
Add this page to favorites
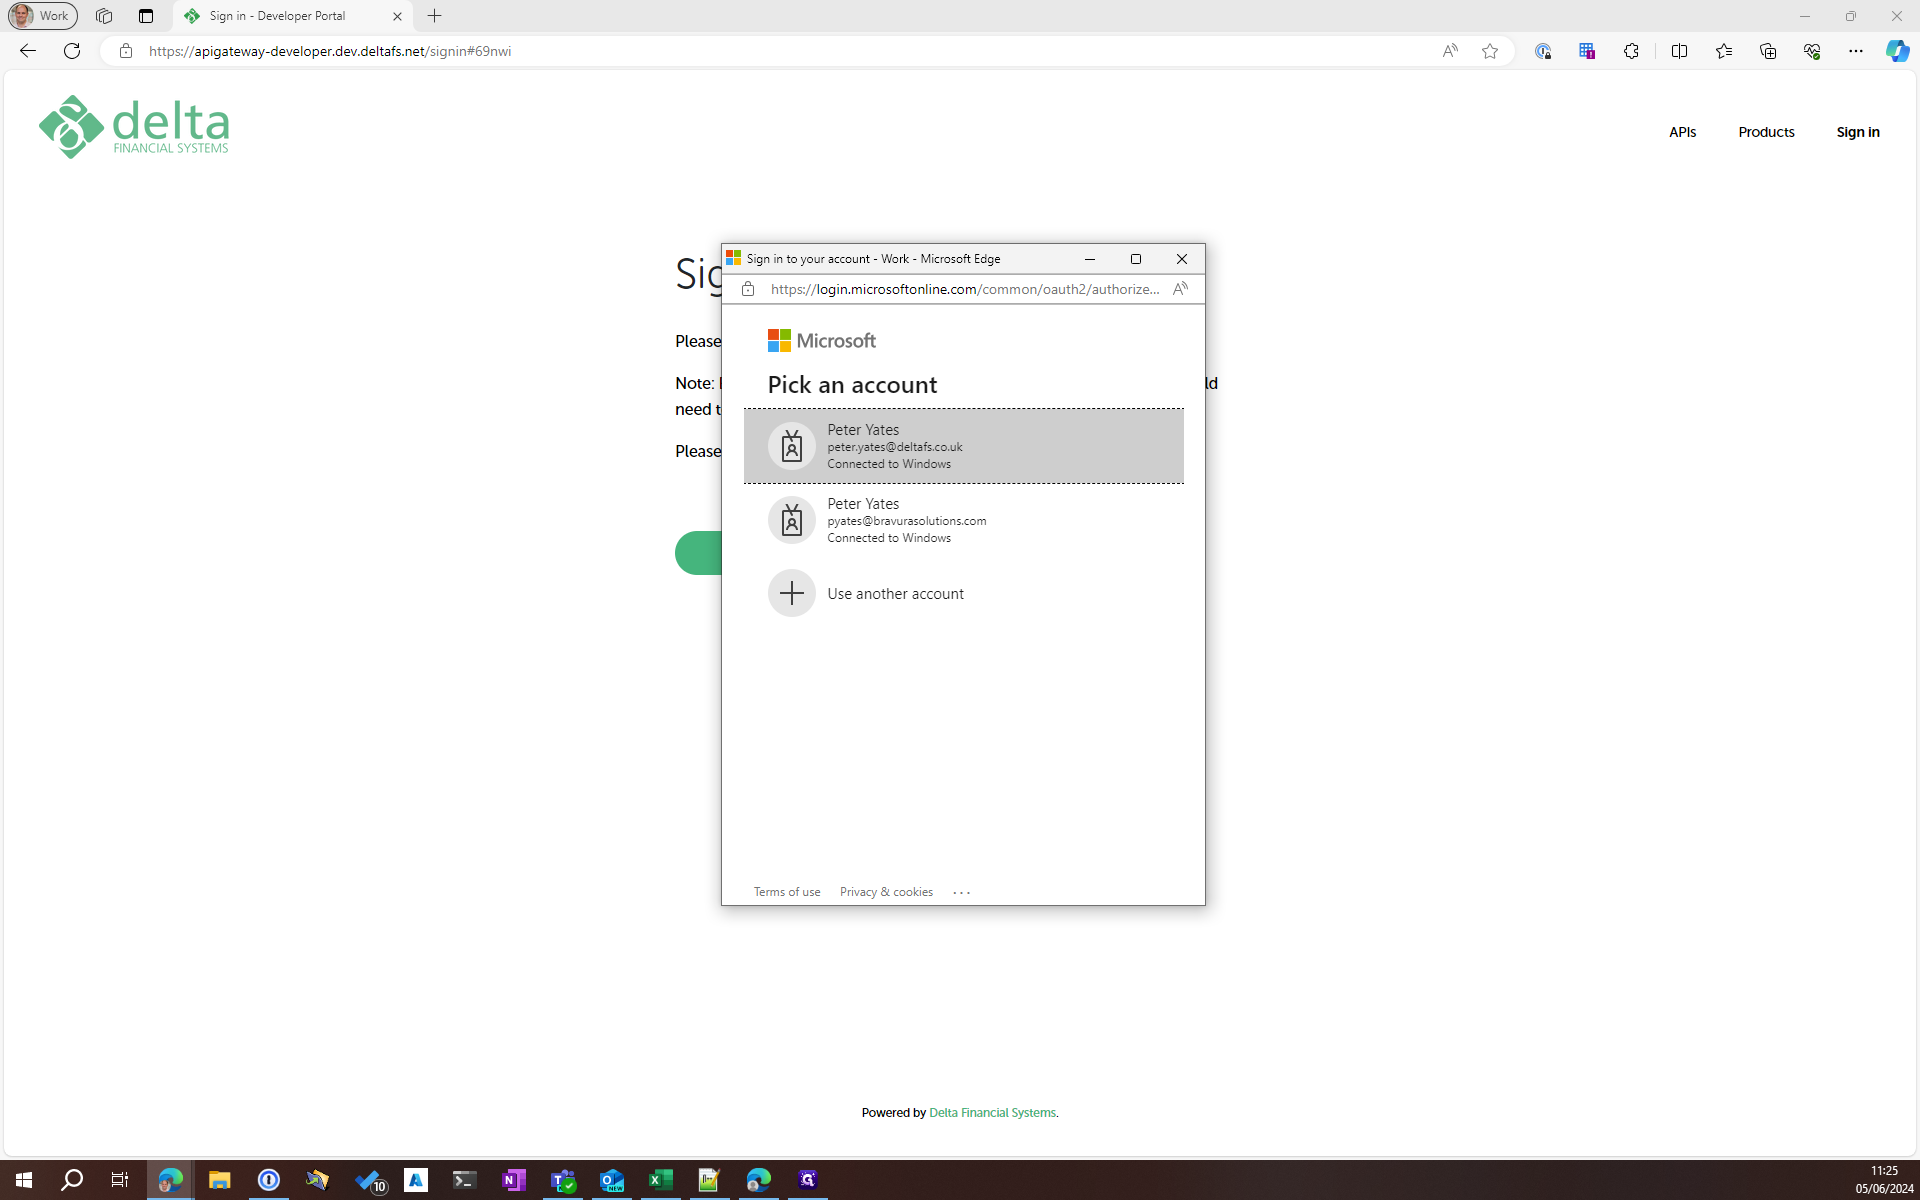pos(1490,51)
